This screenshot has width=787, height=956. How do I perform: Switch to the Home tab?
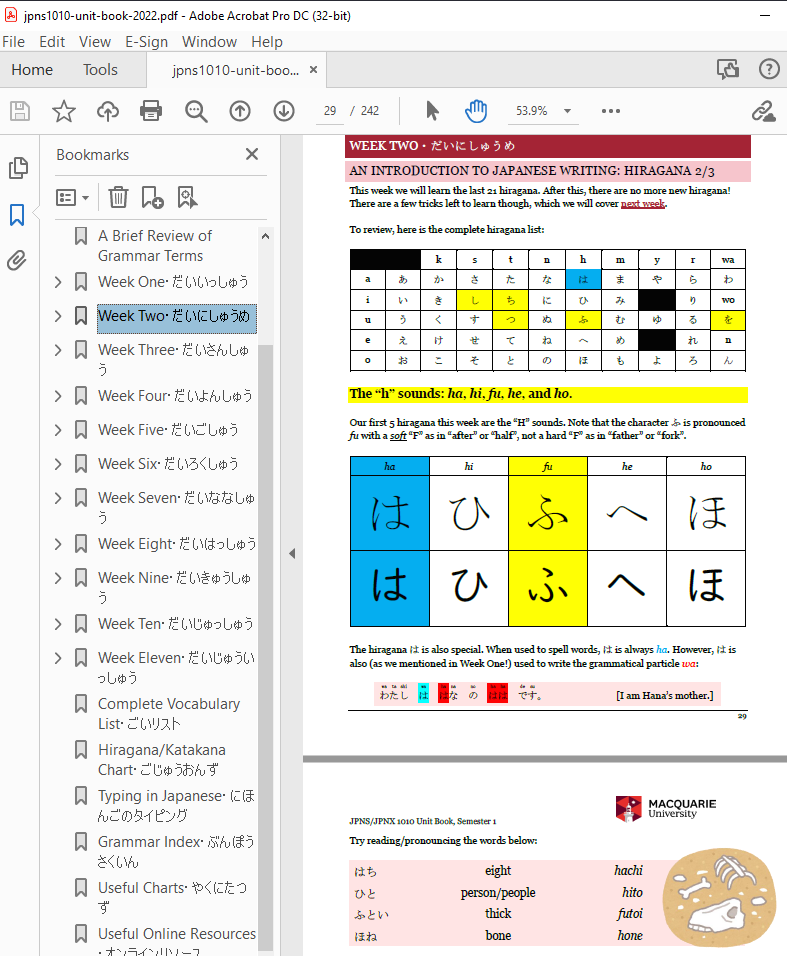[x=32, y=70]
